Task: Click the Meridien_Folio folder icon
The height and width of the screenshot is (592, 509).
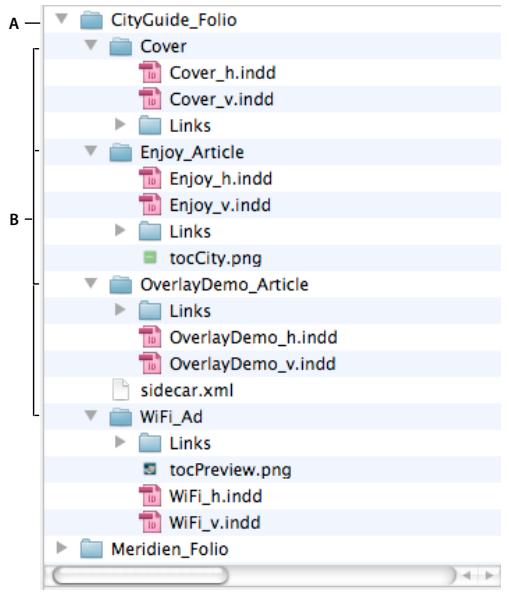Action: click(91, 549)
